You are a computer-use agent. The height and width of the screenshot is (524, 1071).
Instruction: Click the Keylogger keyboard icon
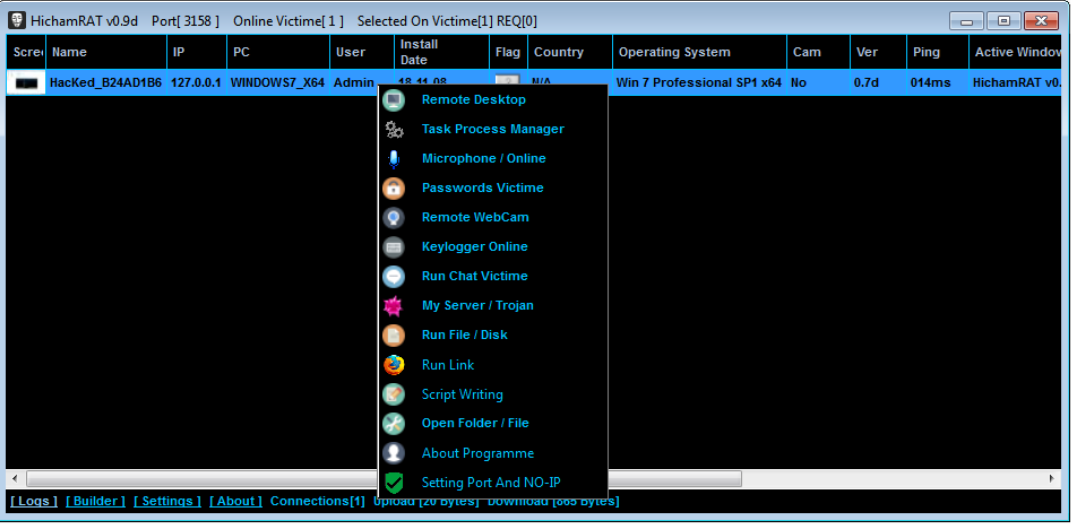click(x=393, y=247)
